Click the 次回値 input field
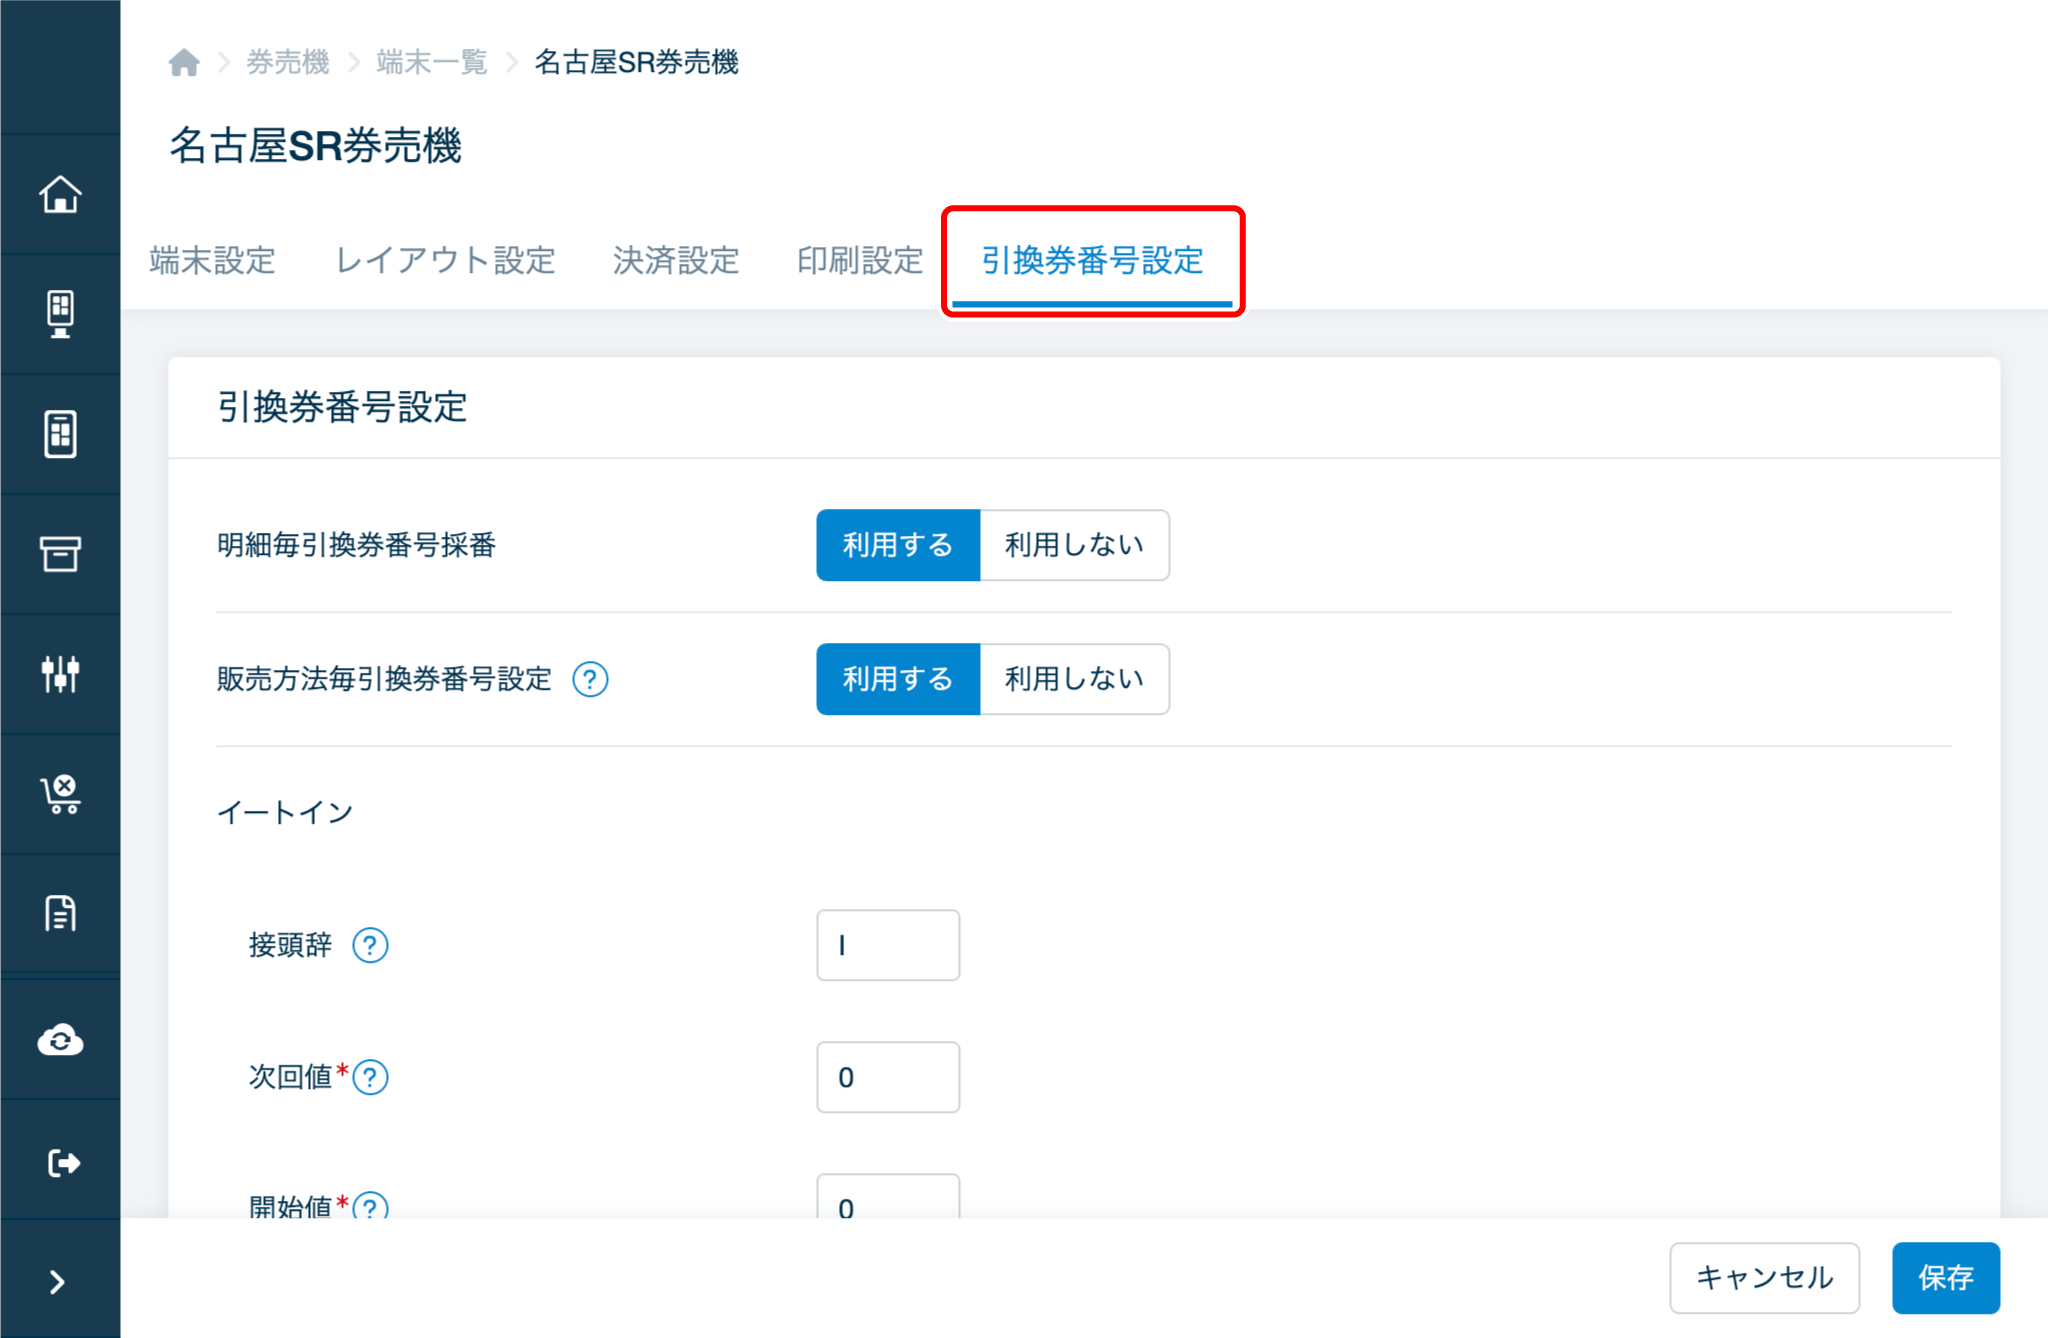 [x=887, y=1077]
